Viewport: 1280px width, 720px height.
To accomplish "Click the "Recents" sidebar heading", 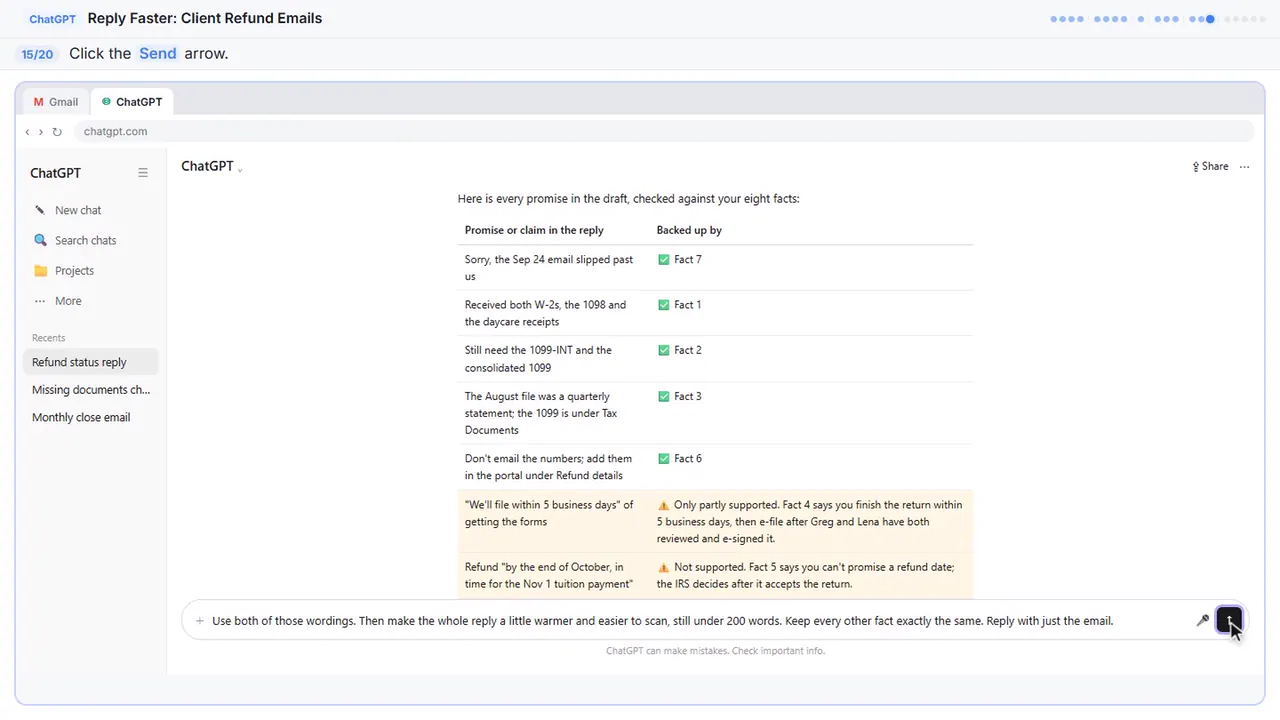I will tap(48, 338).
